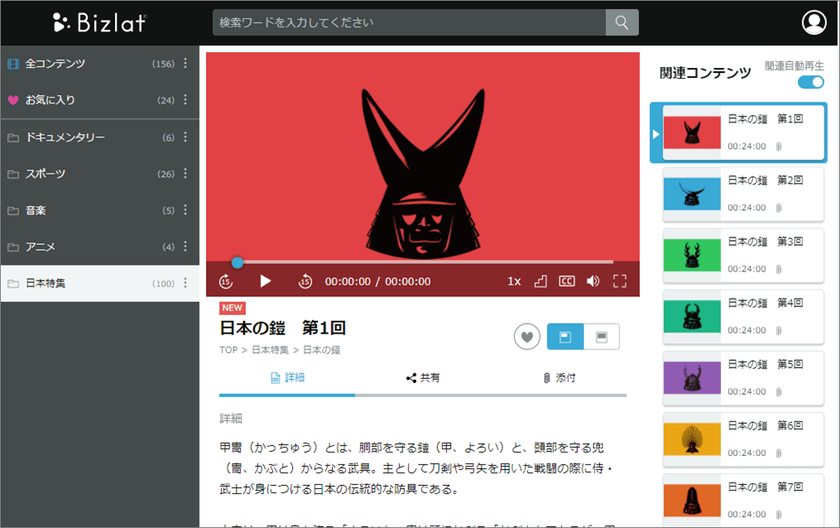This screenshot has width=840, height=528.
Task: Open options menu for スポーツ category
Action: (x=185, y=174)
